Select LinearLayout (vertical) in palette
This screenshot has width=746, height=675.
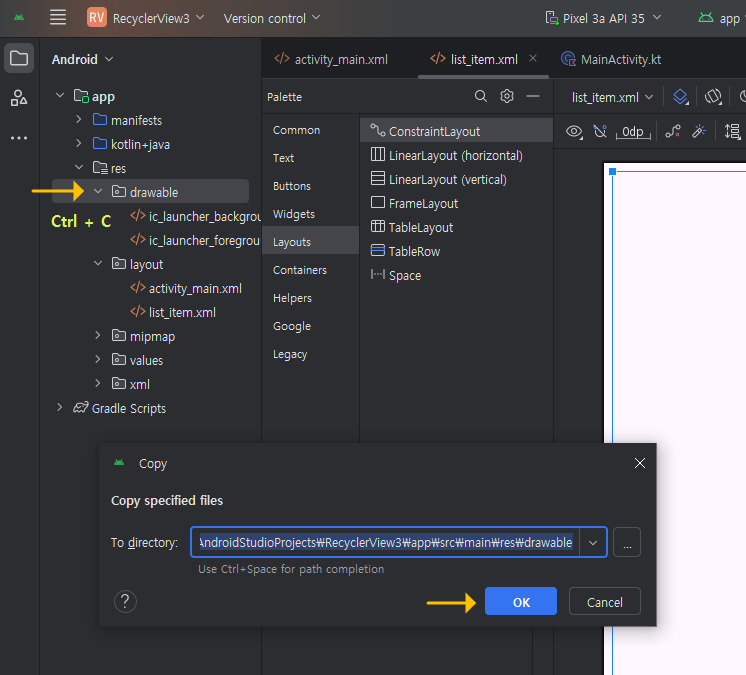tap(456, 179)
